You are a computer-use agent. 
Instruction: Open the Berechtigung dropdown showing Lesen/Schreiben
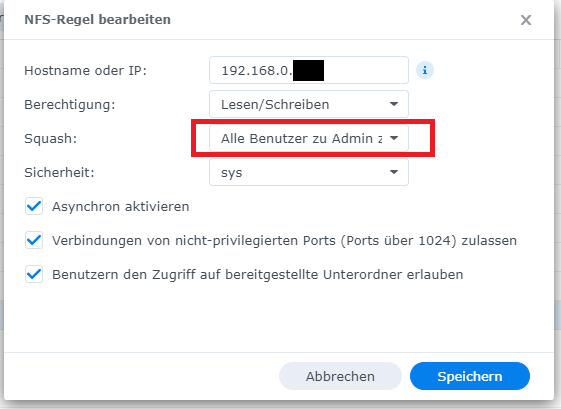pos(309,104)
